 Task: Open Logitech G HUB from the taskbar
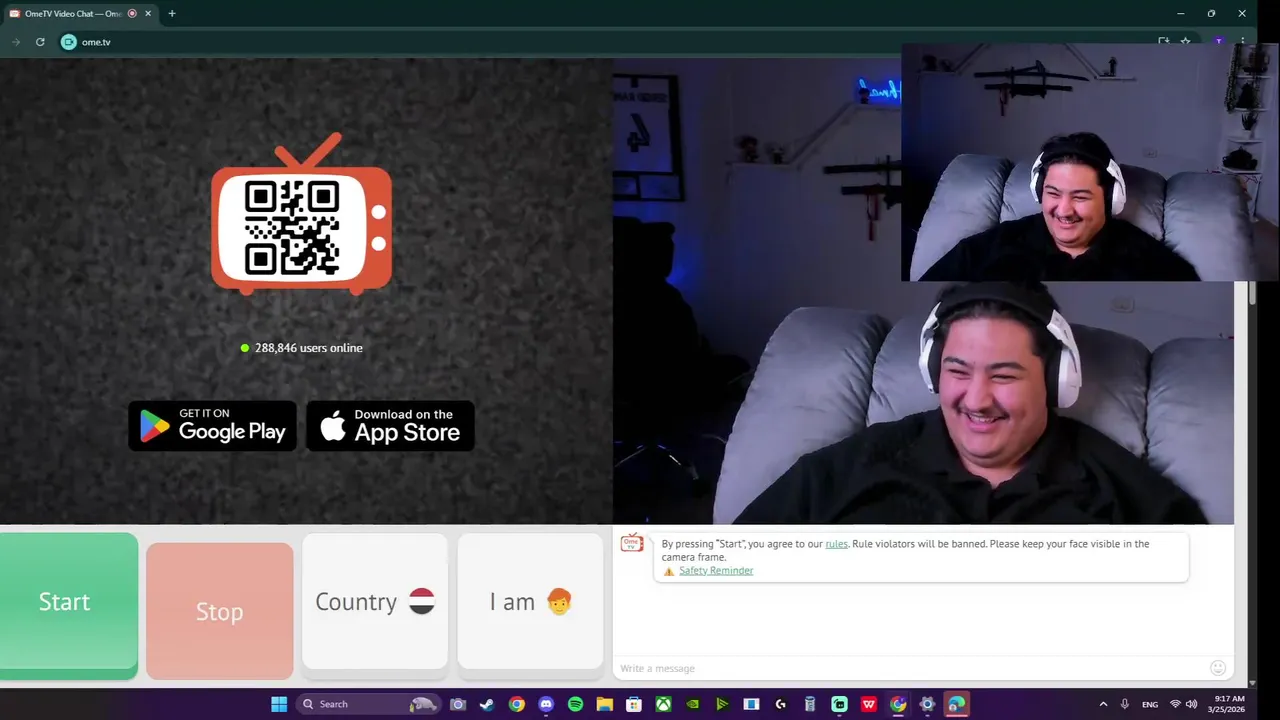(781, 704)
